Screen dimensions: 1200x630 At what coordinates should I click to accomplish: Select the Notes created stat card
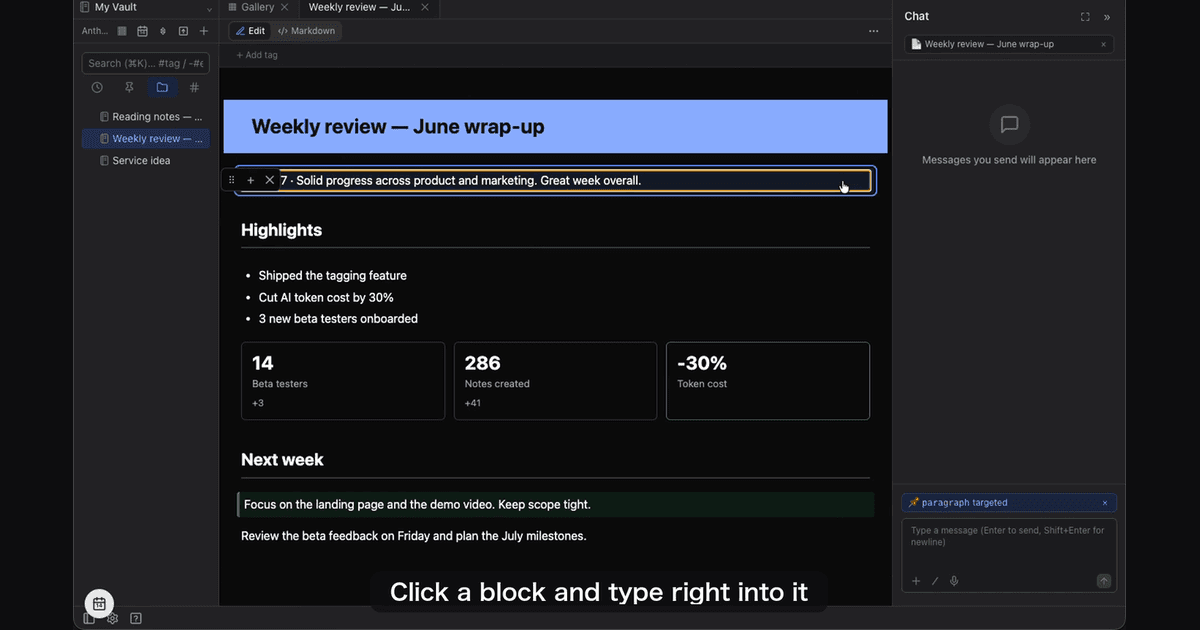(x=556, y=381)
